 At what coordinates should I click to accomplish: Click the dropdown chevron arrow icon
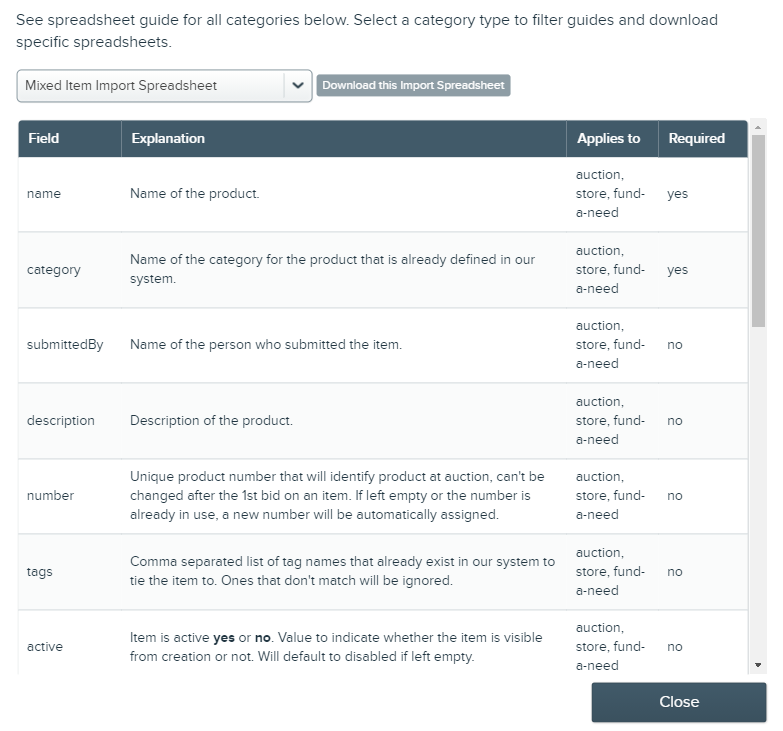point(298,85)
